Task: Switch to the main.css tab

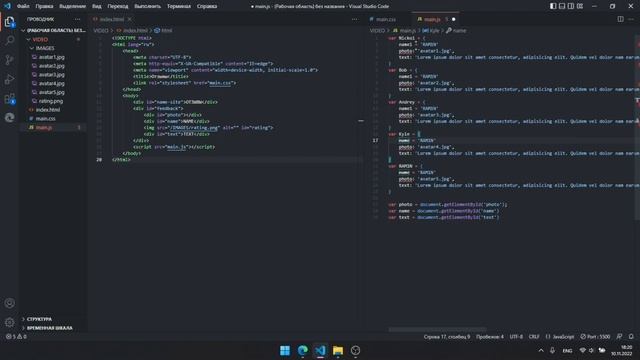Action: pyautogui.click(x=386, y=19)
